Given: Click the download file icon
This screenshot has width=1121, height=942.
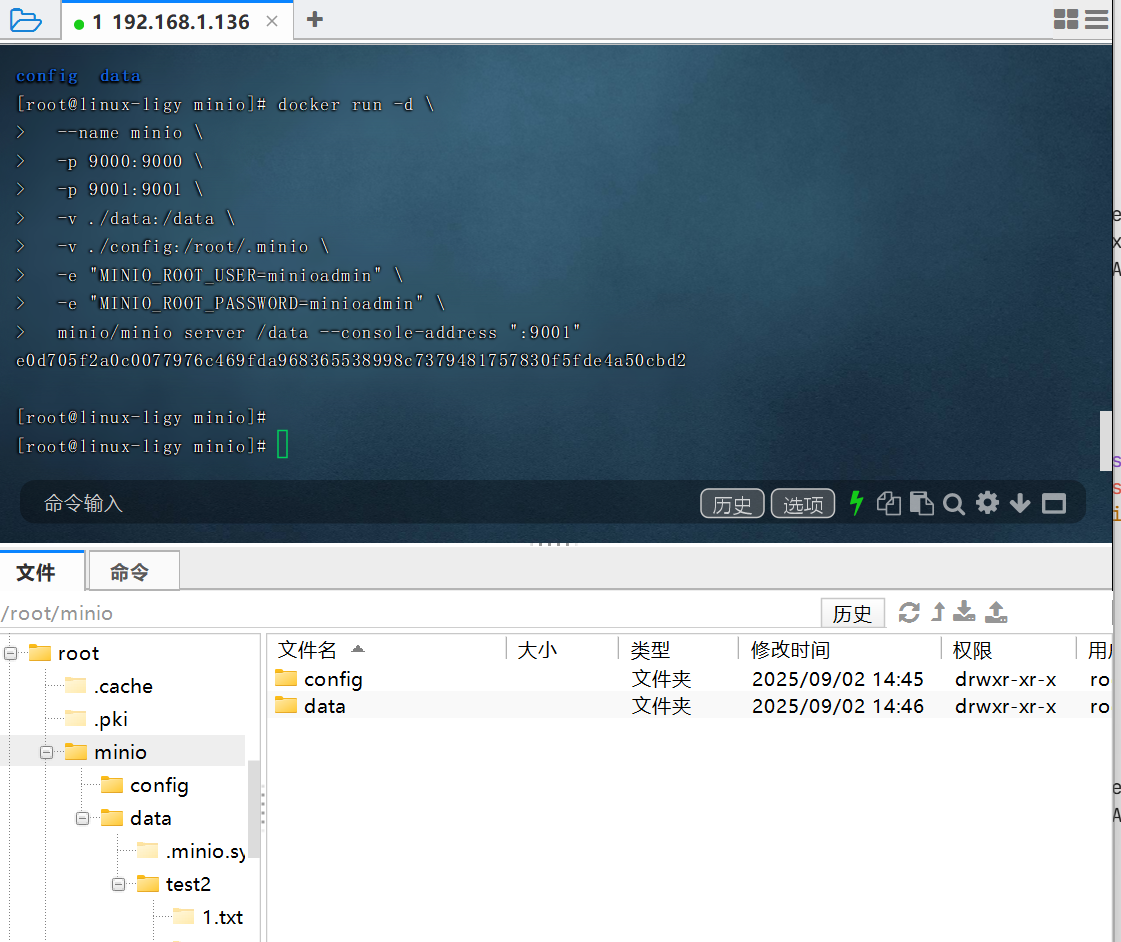Looking at the screenshot, I should point(964,612).
